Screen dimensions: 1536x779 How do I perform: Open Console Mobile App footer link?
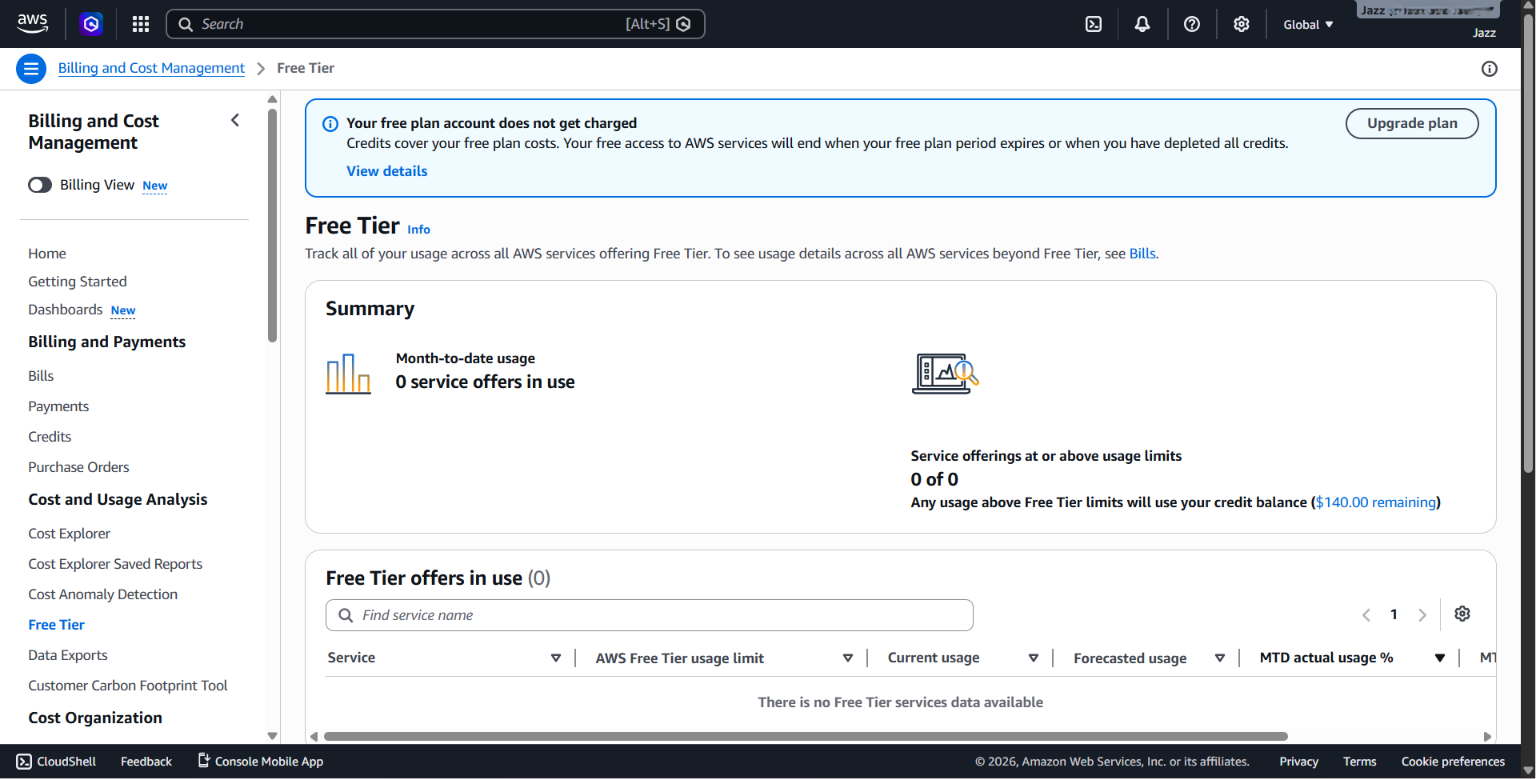click(x=260, y=761)
